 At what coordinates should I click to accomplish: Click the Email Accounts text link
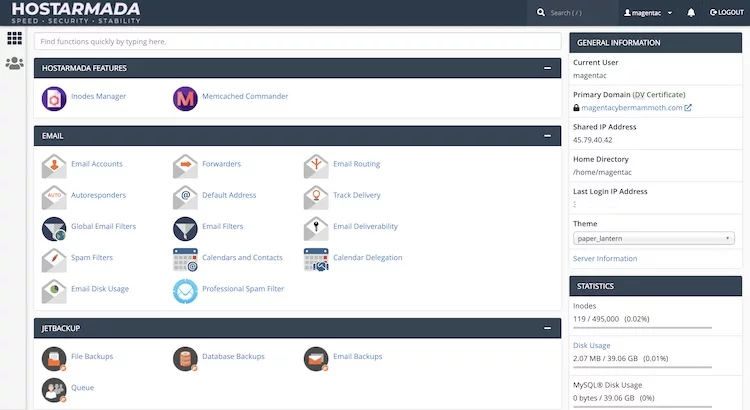(x=97, y=164)
